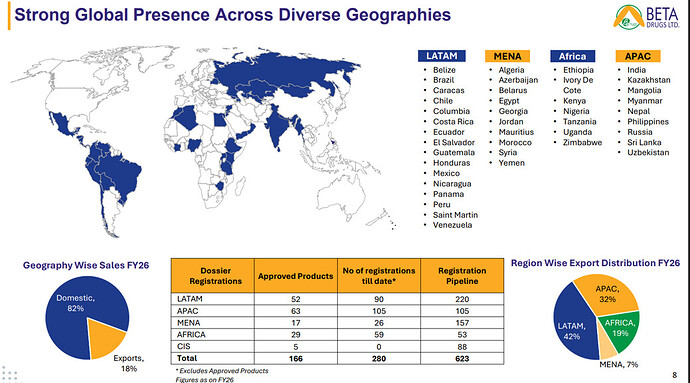Image resolution: width=690 pixels, height=383 pixels.
Task: Click the 'Approved Products' column header
Action: (x=296, y=276)
